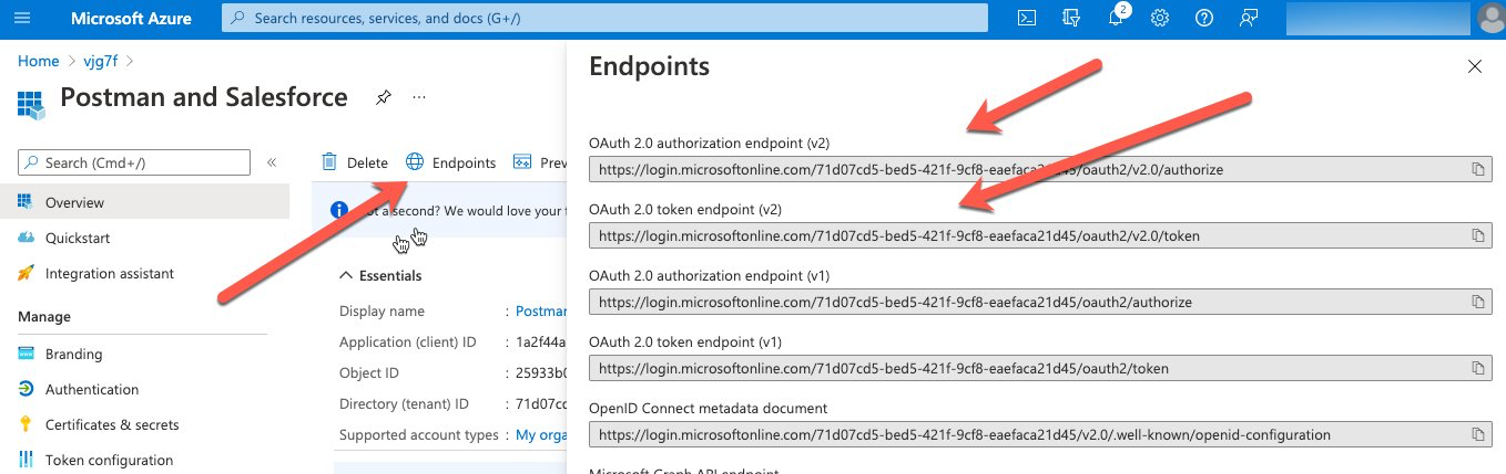Close the Endpoints panel

tap(1474, 66)
